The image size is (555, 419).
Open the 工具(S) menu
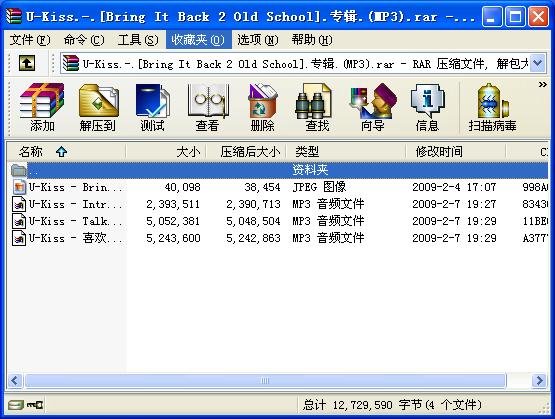click(x=138, y=40)
